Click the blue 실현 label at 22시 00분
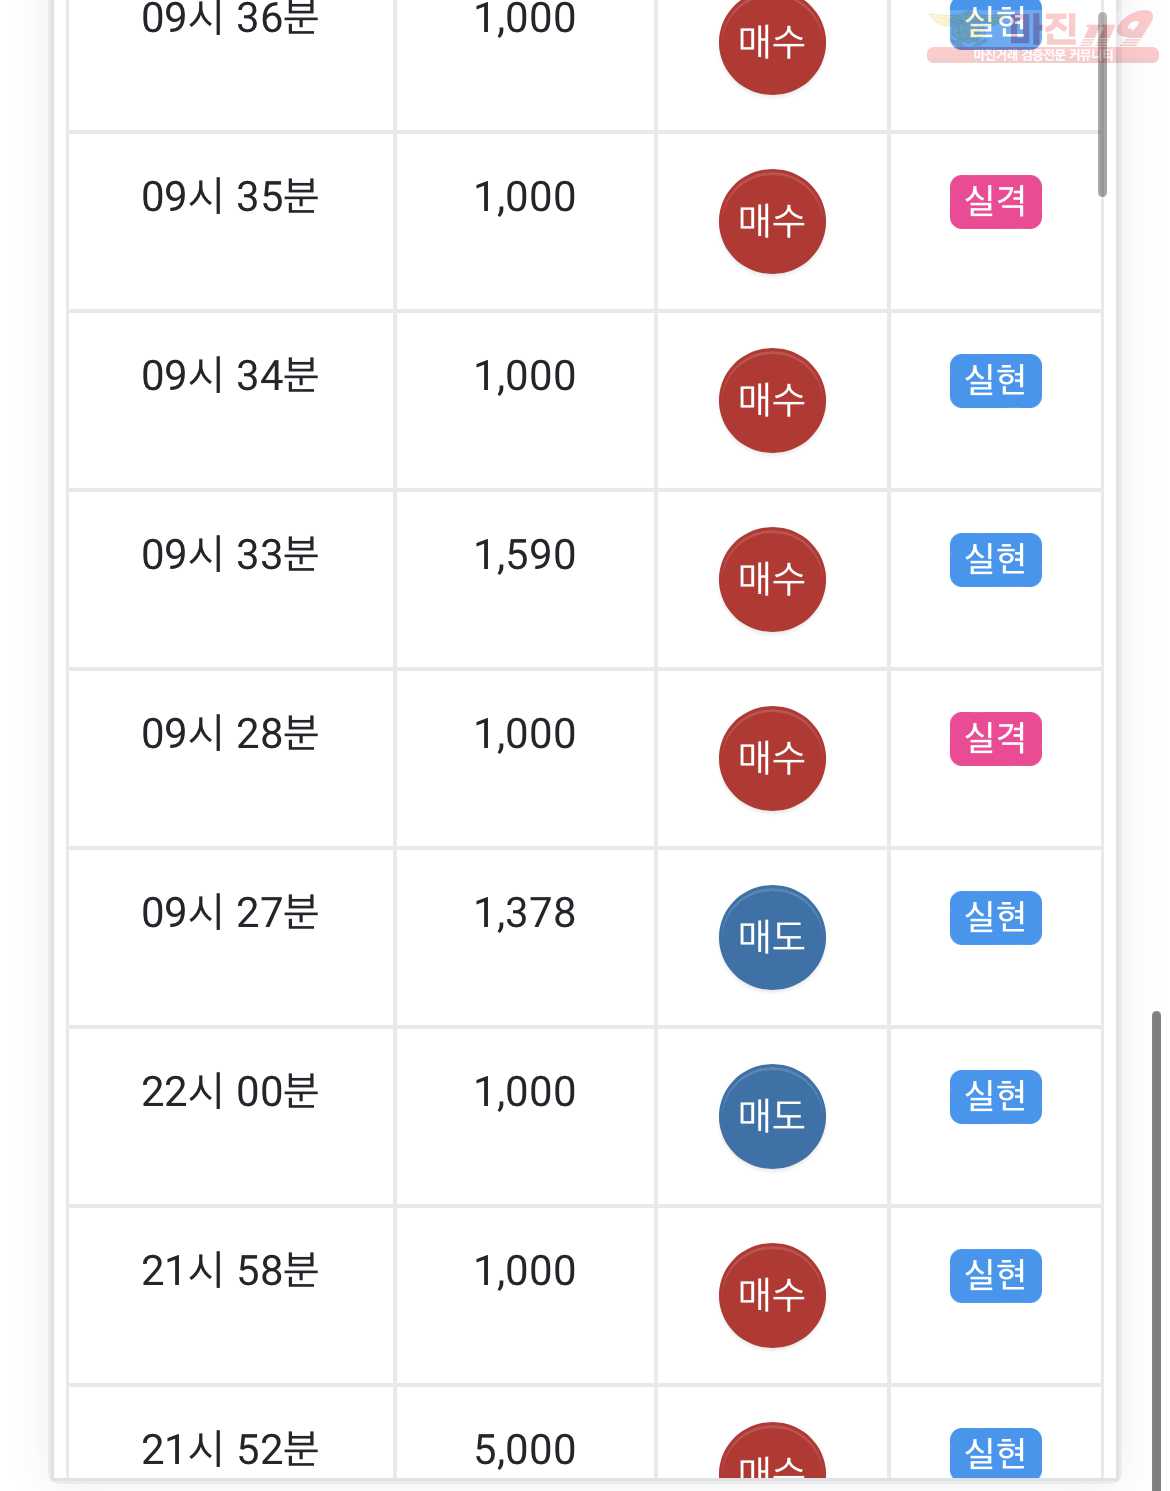Image resolution: width=1170 pixels, height=1491 pixels. point(995,1097)
